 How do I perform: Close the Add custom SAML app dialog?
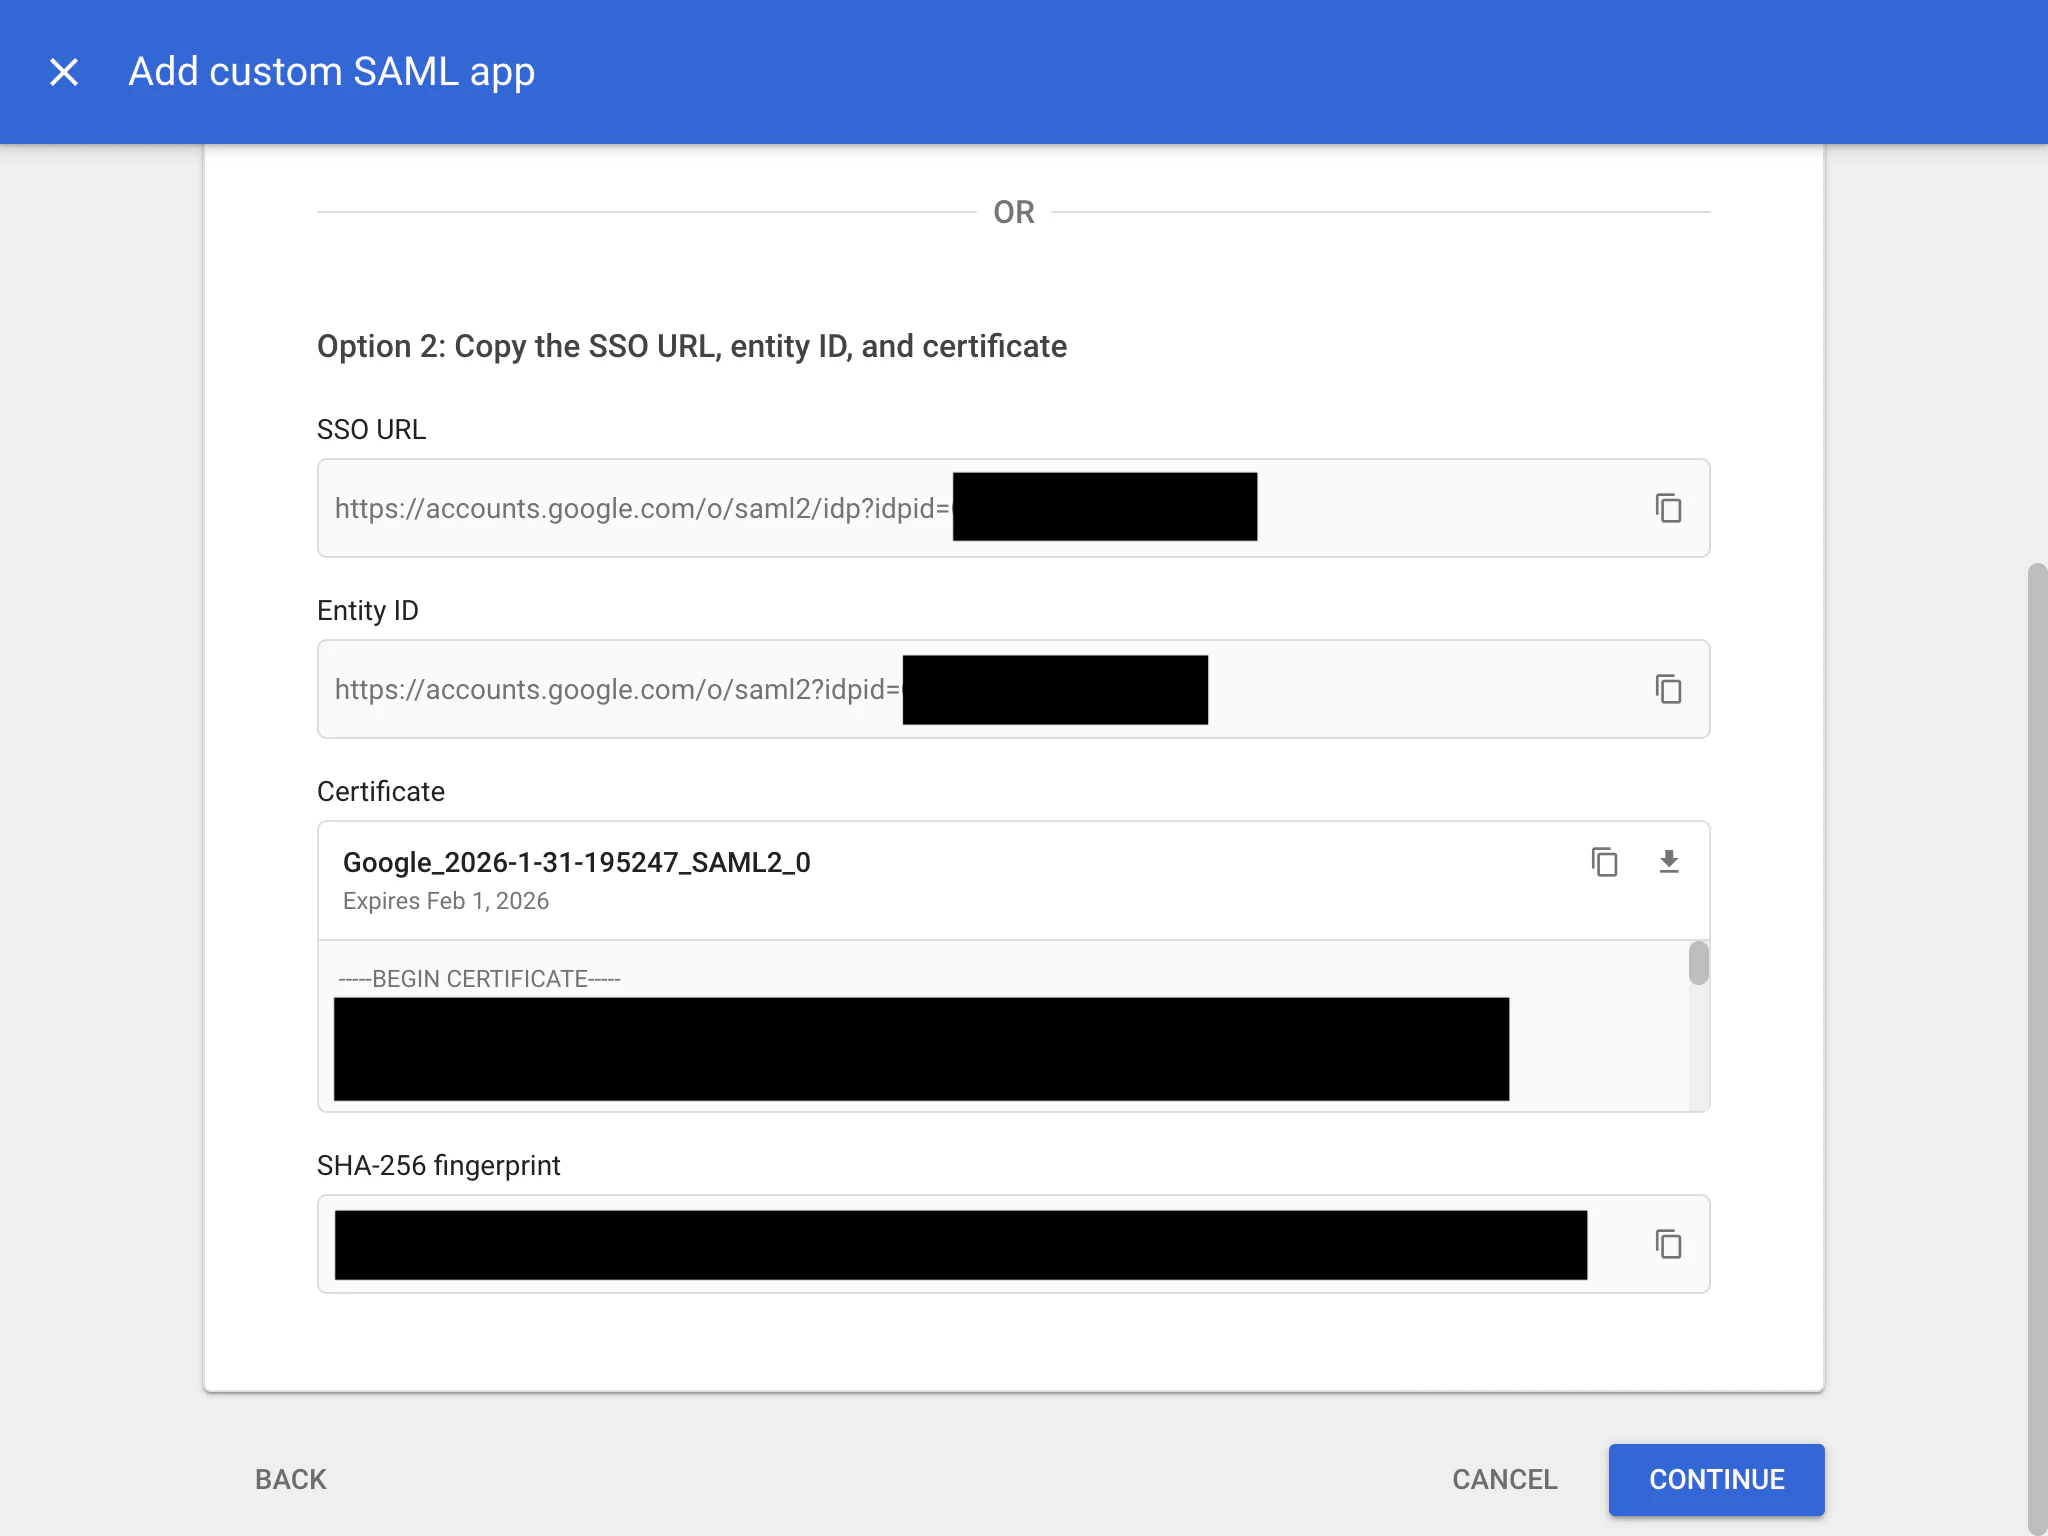point(64,72)
